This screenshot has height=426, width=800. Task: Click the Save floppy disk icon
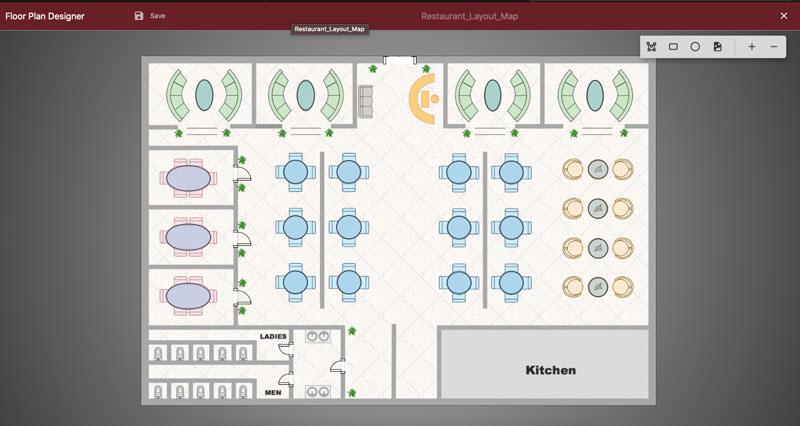click(139, 16)
